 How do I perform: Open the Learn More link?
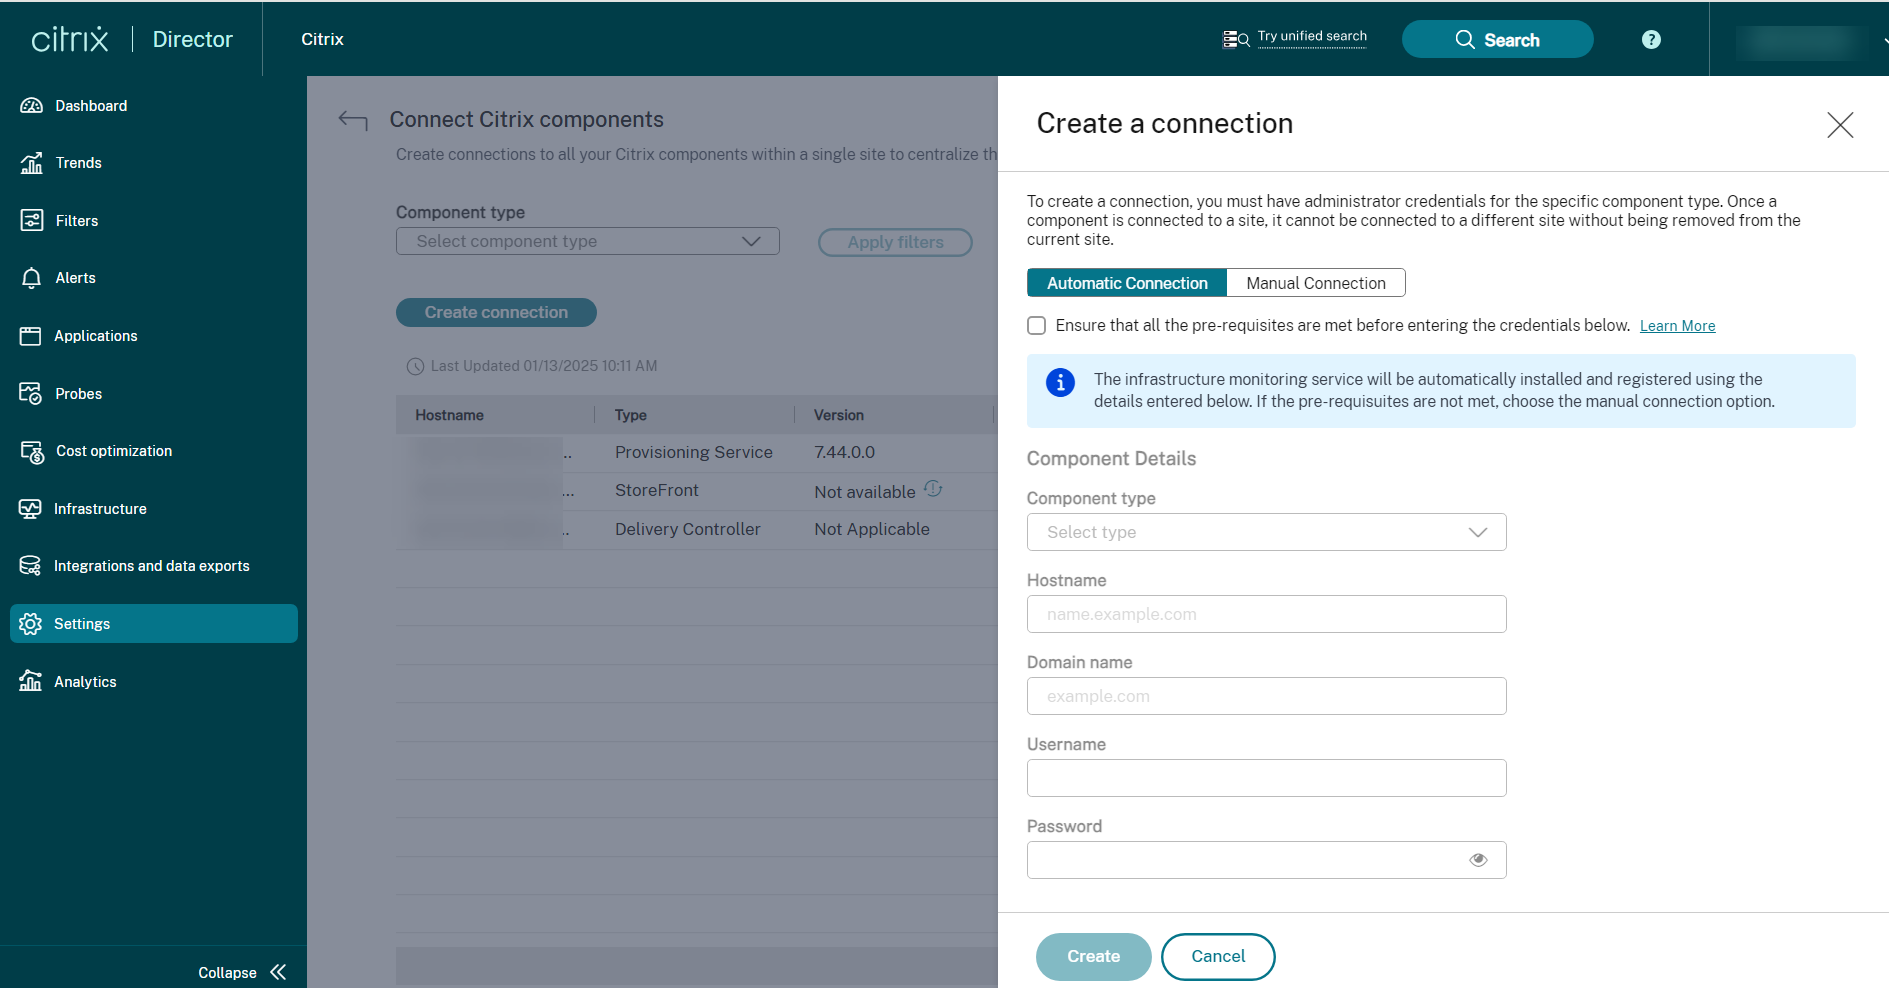(1677, 326)
